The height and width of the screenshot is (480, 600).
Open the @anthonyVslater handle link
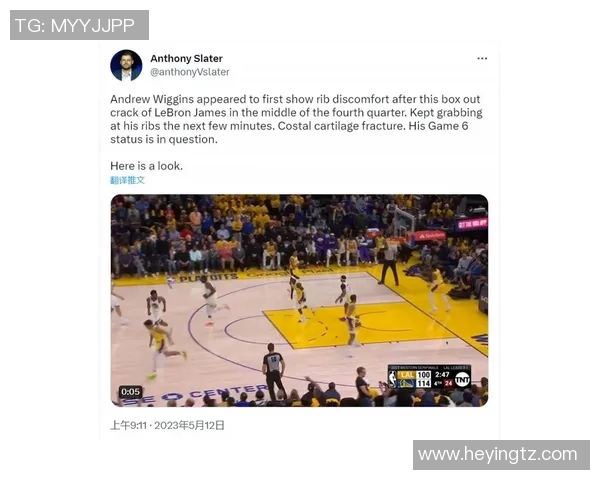pos(190,72)
